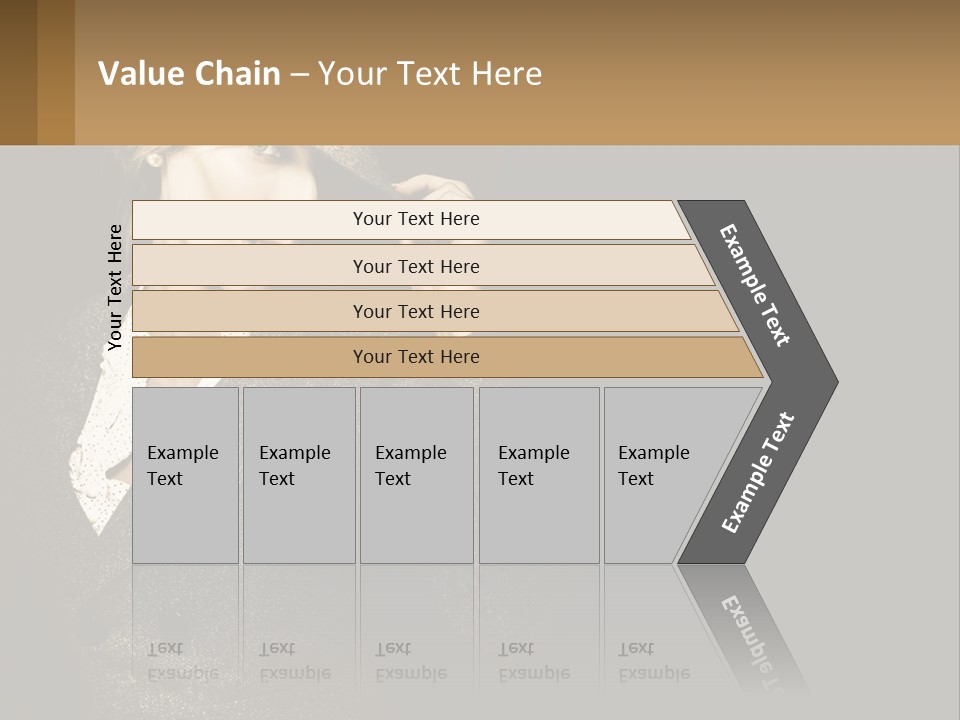
Task: Click the woman's eye in the background photo
Action: coord(263,152)
